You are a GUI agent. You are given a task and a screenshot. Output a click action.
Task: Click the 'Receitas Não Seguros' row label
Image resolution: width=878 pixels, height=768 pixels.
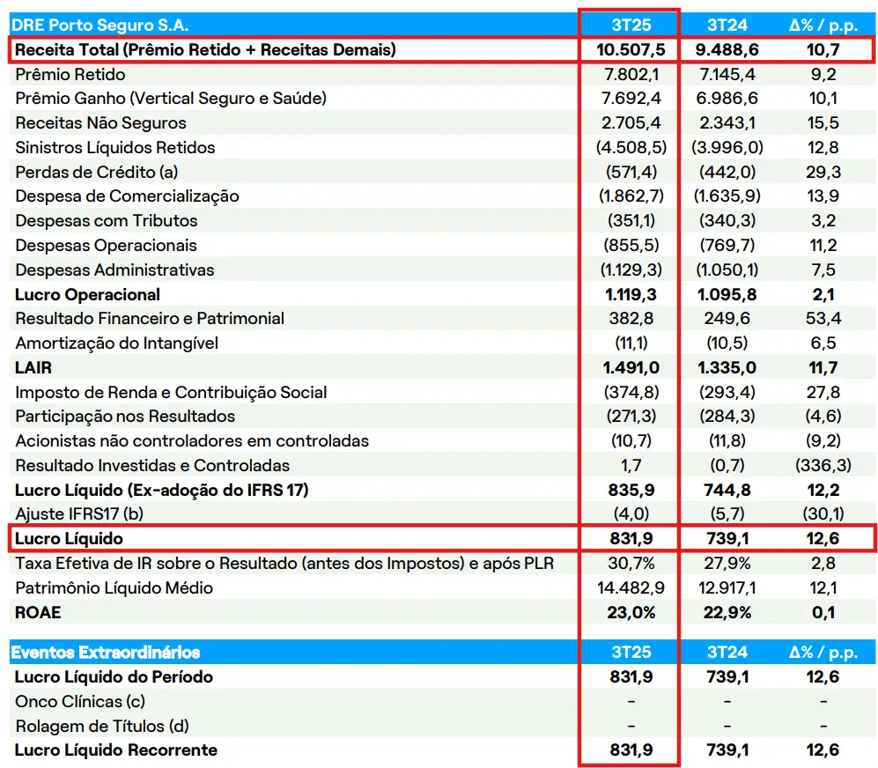coord(101,123)
